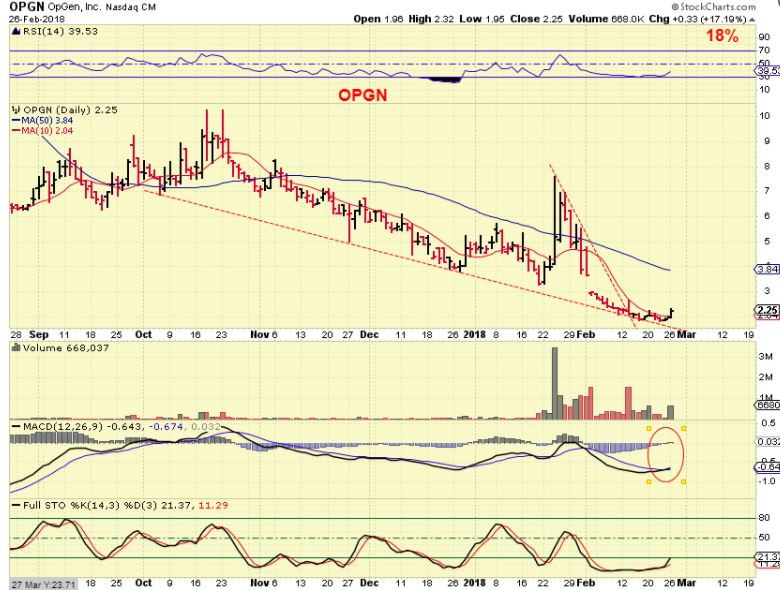Click the Close 2.25 value in header
The width and height of the screenshot is (780, 590).
click(x=536, y=19)
